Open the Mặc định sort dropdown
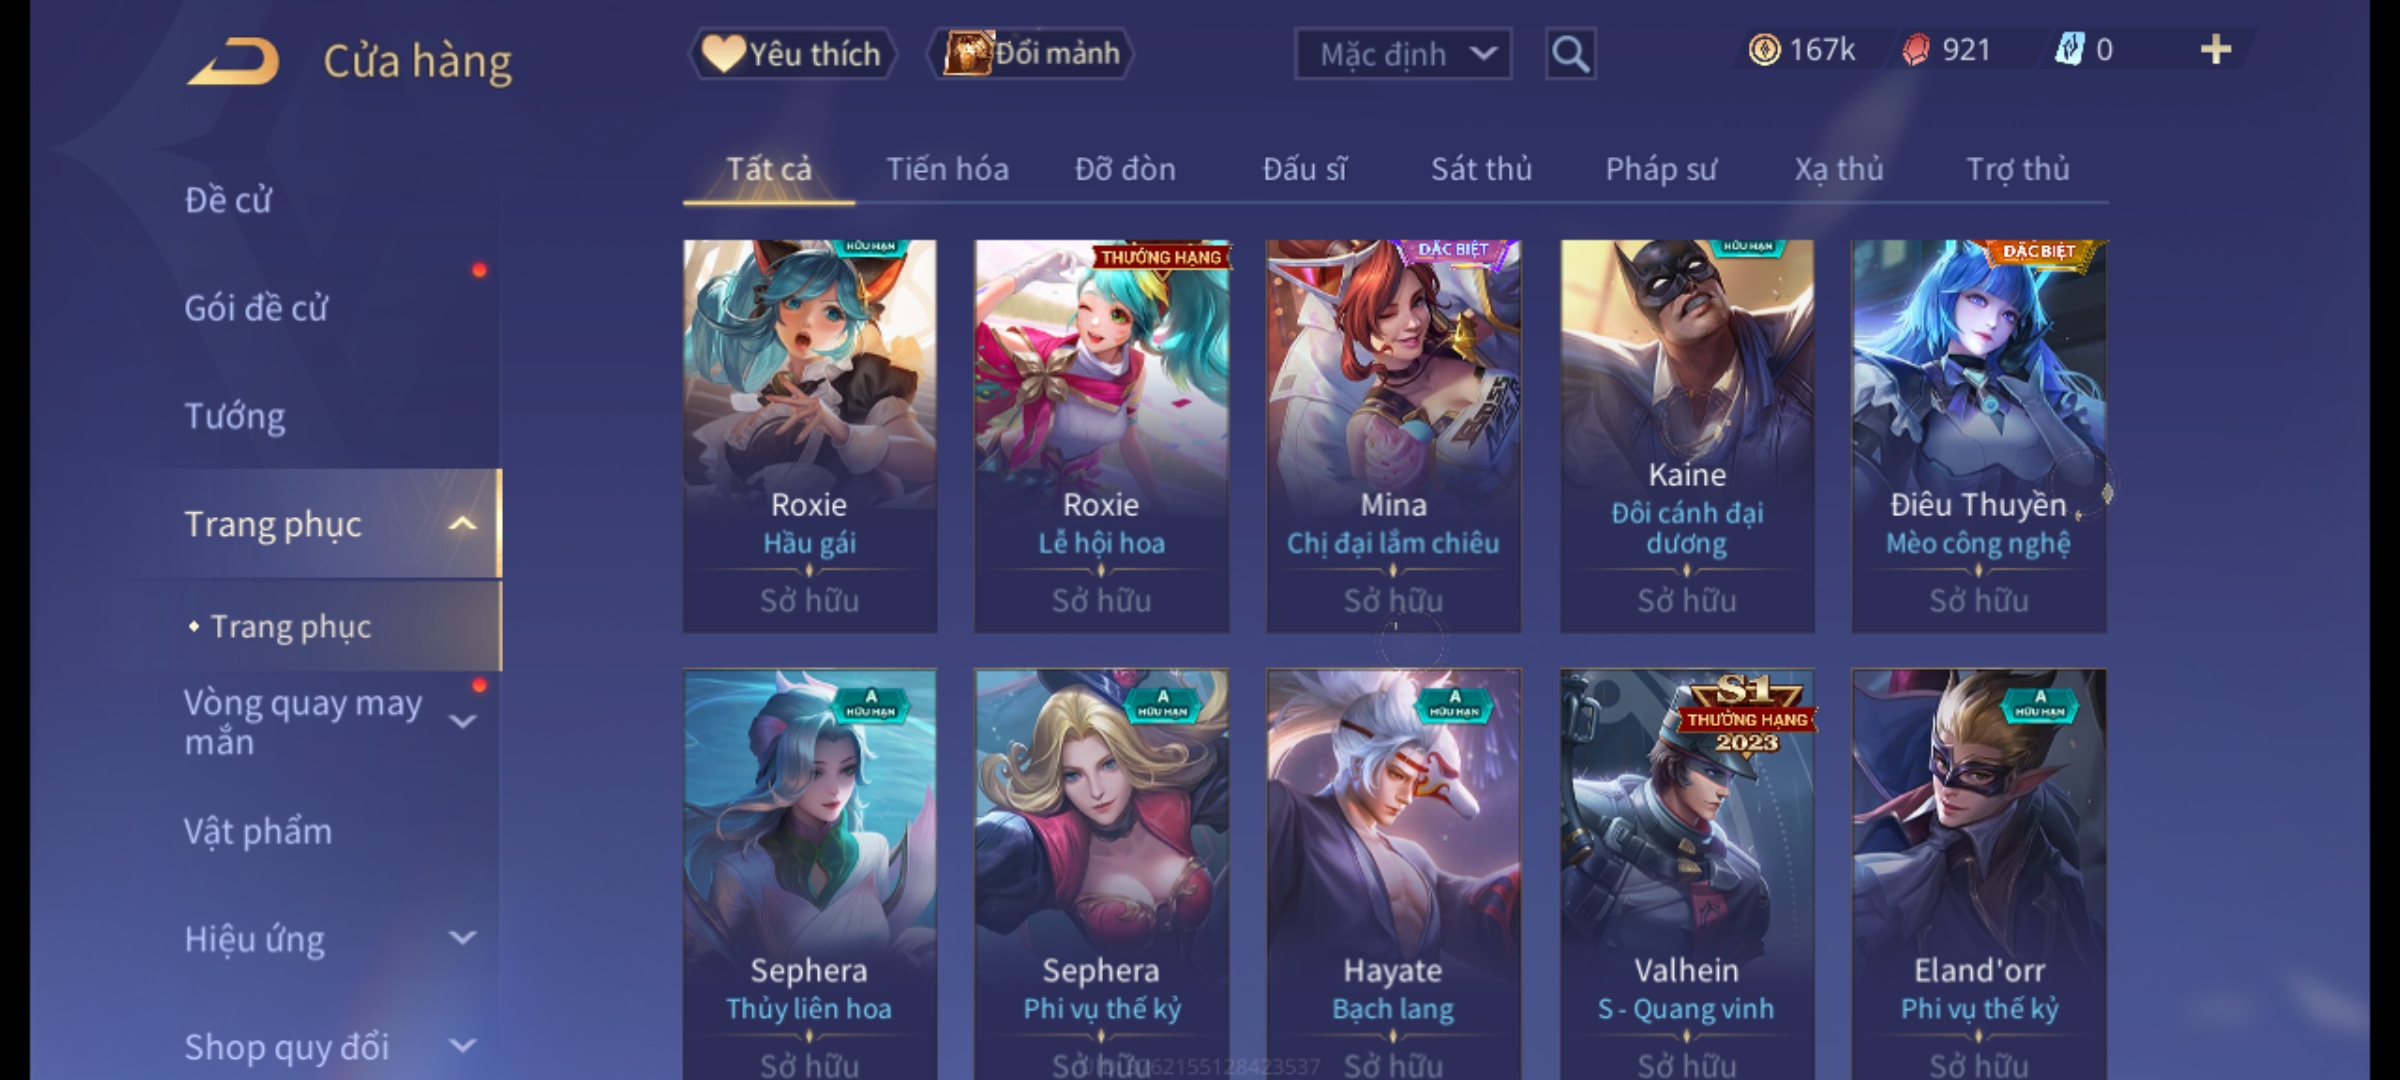This screenshot has height=1080, width=2400. coord(1403,54)
